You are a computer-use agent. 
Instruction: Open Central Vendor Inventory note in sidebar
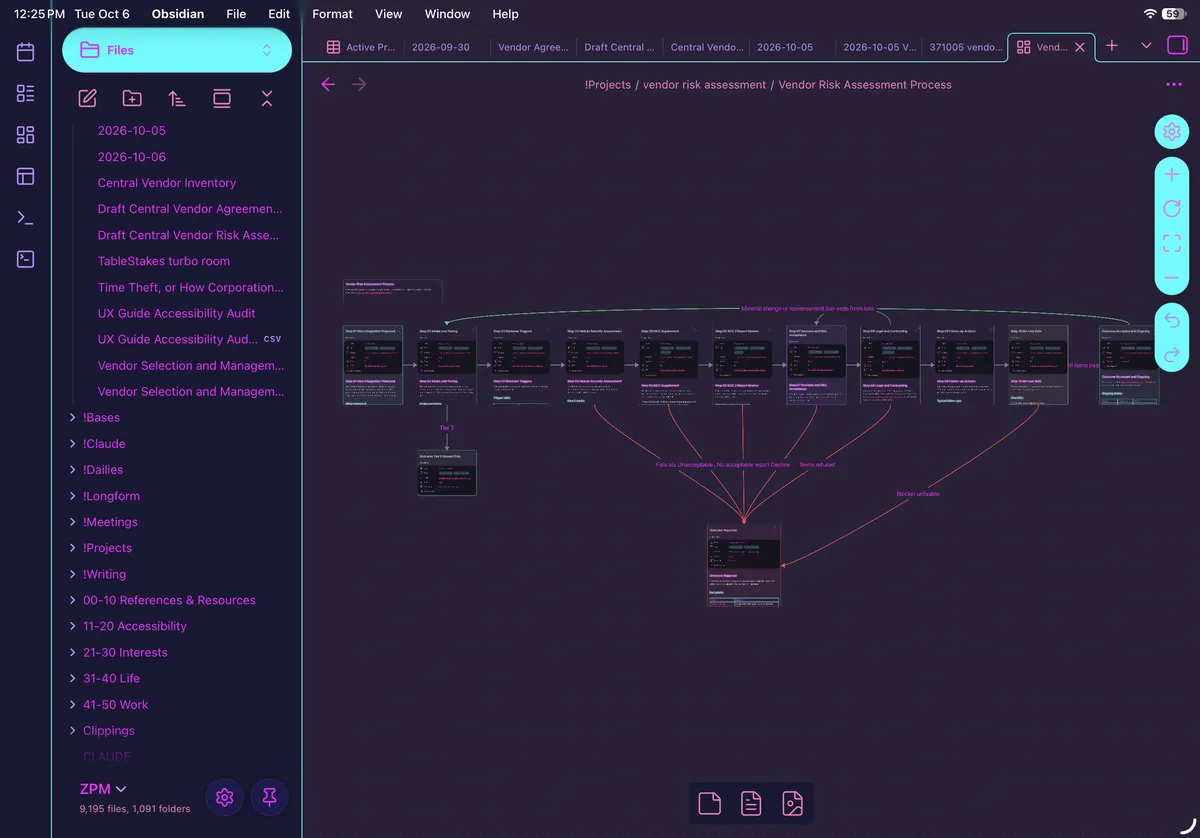[167, 183]
